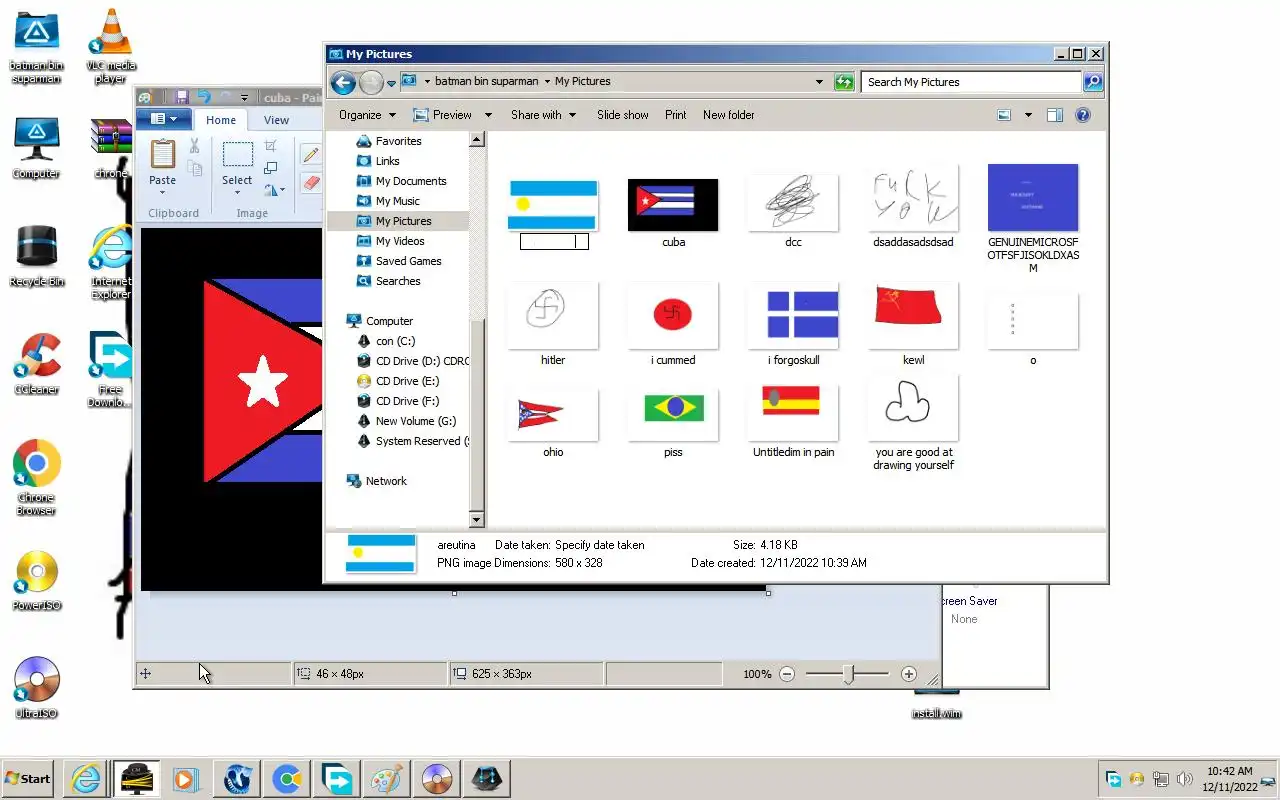Select the GENUINEMICROSOFT image thumbnail
Image resolution: width=1280 pixels, height=800 pixels.
pyautogui.click(x=1033, y=198)
